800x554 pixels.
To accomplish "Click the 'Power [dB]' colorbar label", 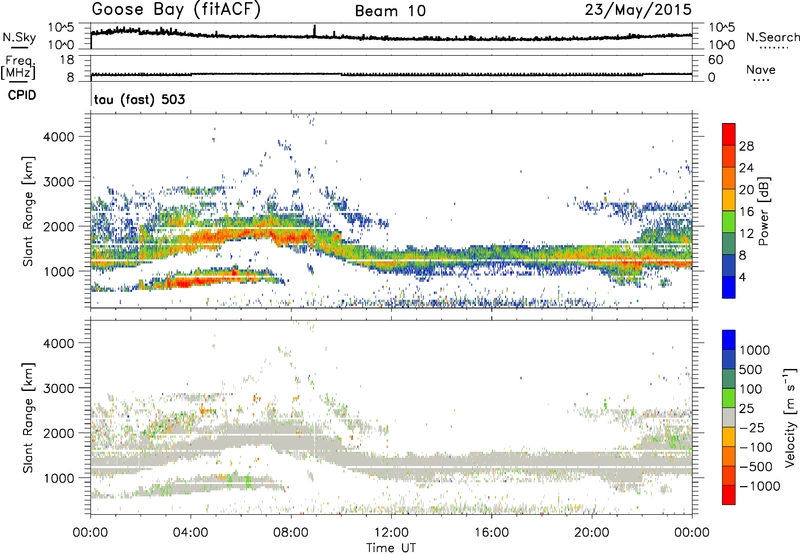I will pos(764,211).
